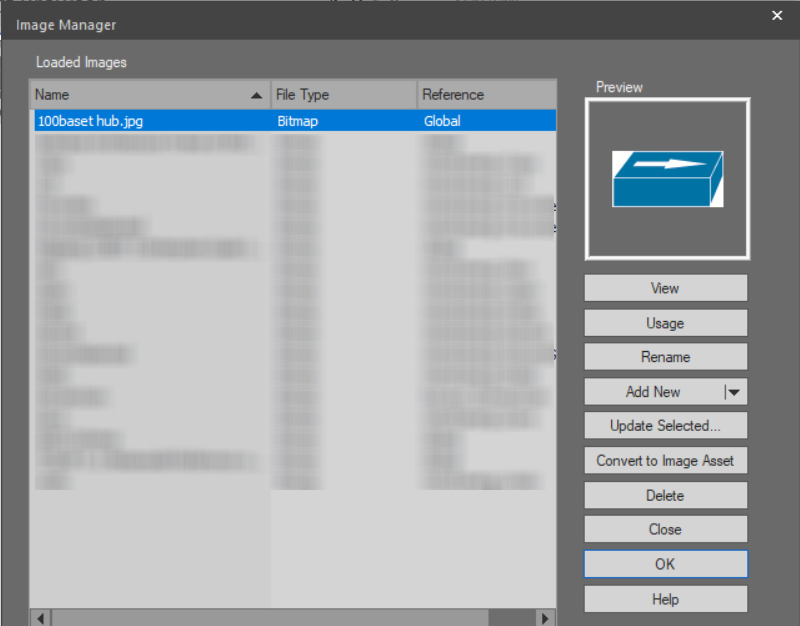Screen dimensions: 800x626
Task: Confirm with the OK button
Action: click(665, 564)
